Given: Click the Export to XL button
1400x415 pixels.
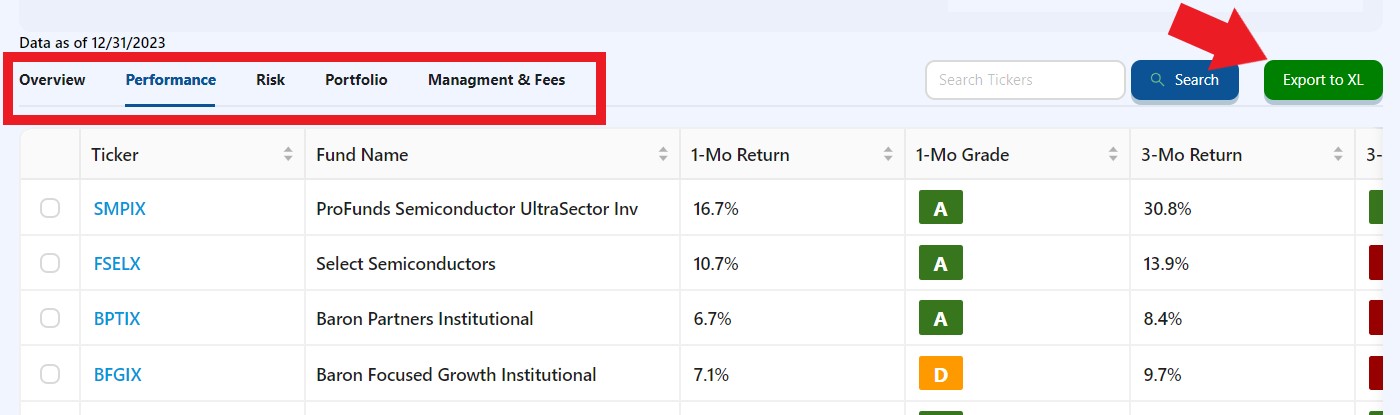Looking at the screenshot, I should (x=1323, y=80).
